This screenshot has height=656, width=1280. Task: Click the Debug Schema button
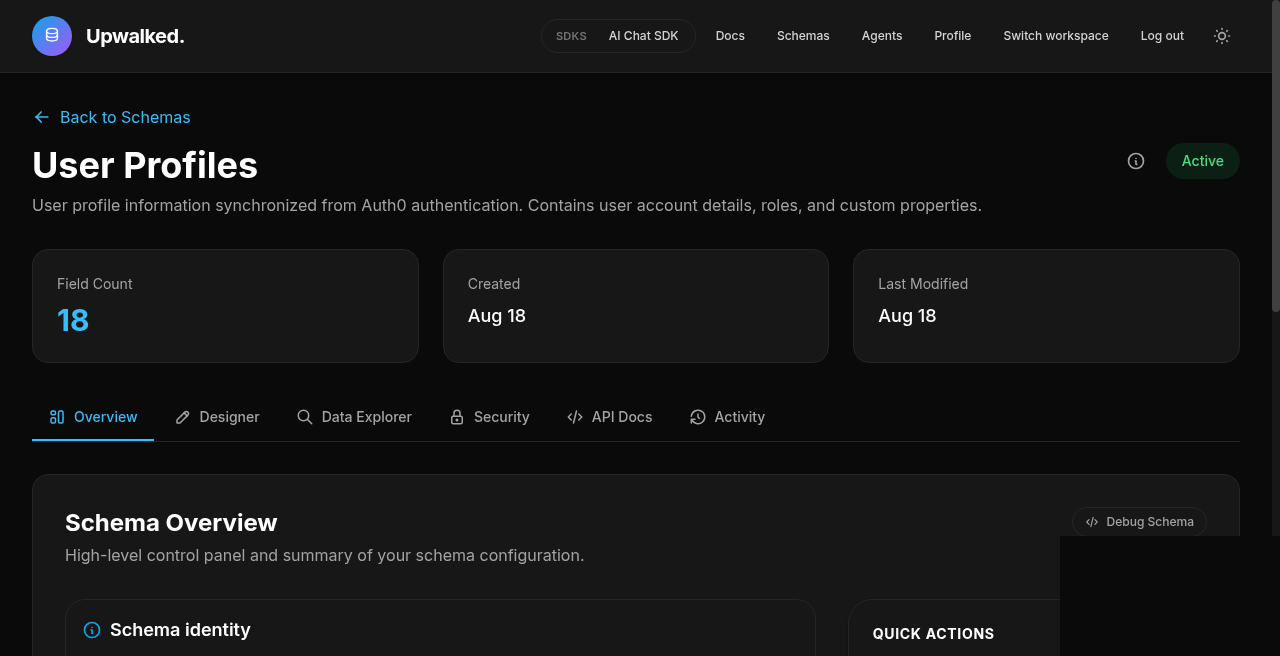click(1139, 522)
